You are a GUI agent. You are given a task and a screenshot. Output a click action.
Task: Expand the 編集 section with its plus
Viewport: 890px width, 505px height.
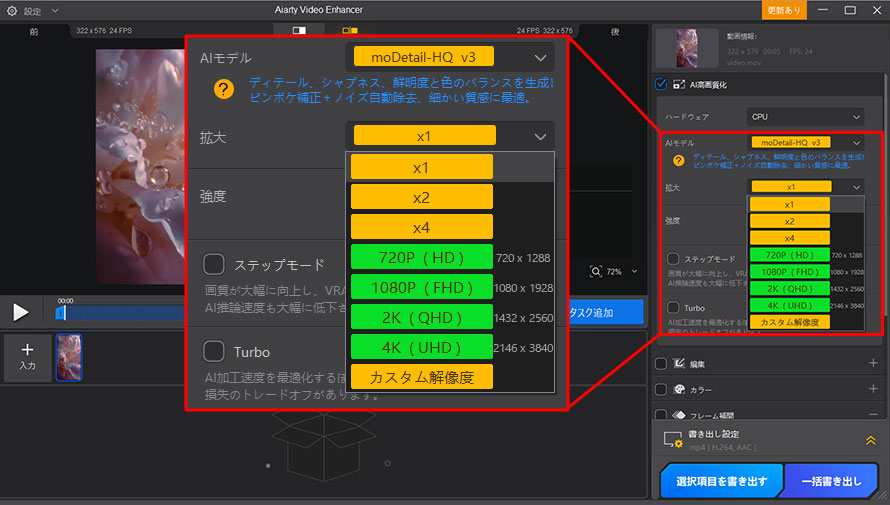pyautogui.click(x=873, y=363)
